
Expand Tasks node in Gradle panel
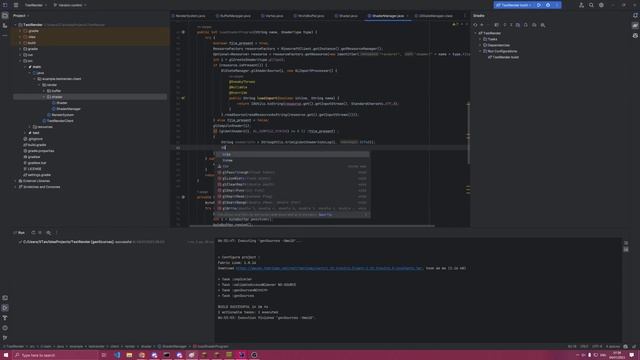[x=480, y=39]
